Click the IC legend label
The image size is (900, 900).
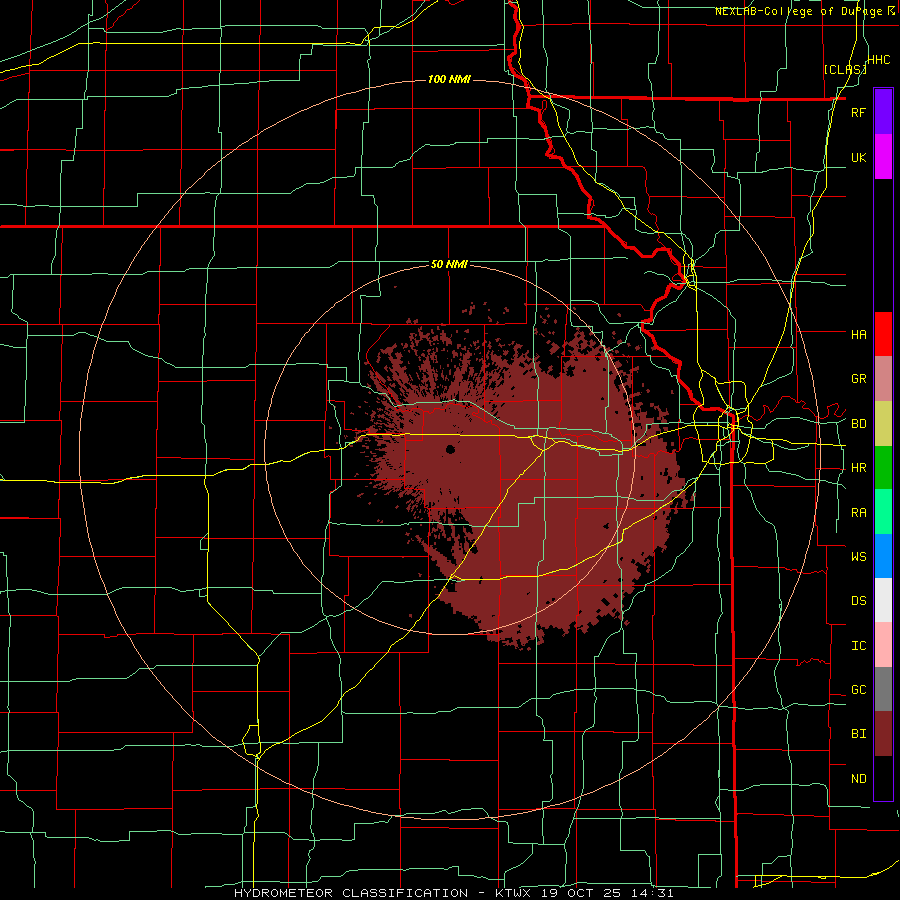[858, 646]
